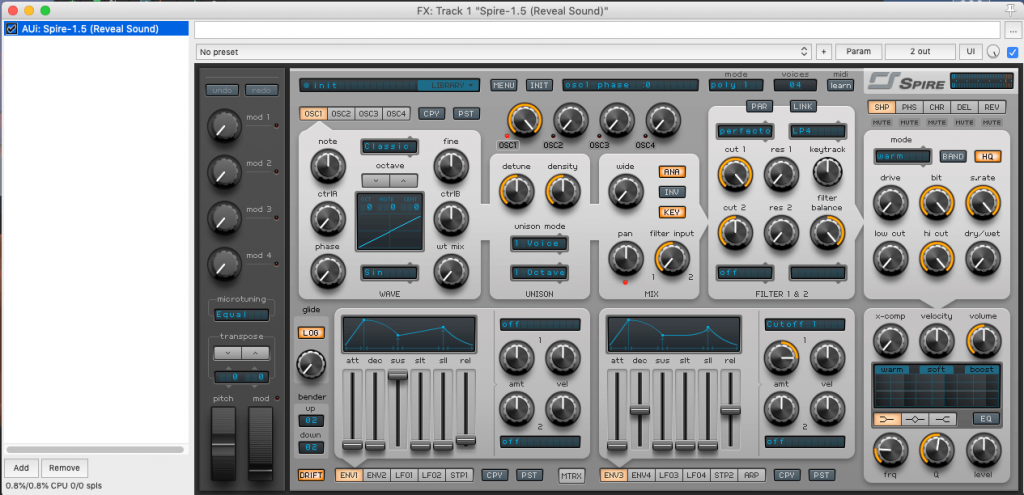This screenshot has height=495, width=1024.
Task: Click the detune knob in Unison
Action: (x=516, y=191)
